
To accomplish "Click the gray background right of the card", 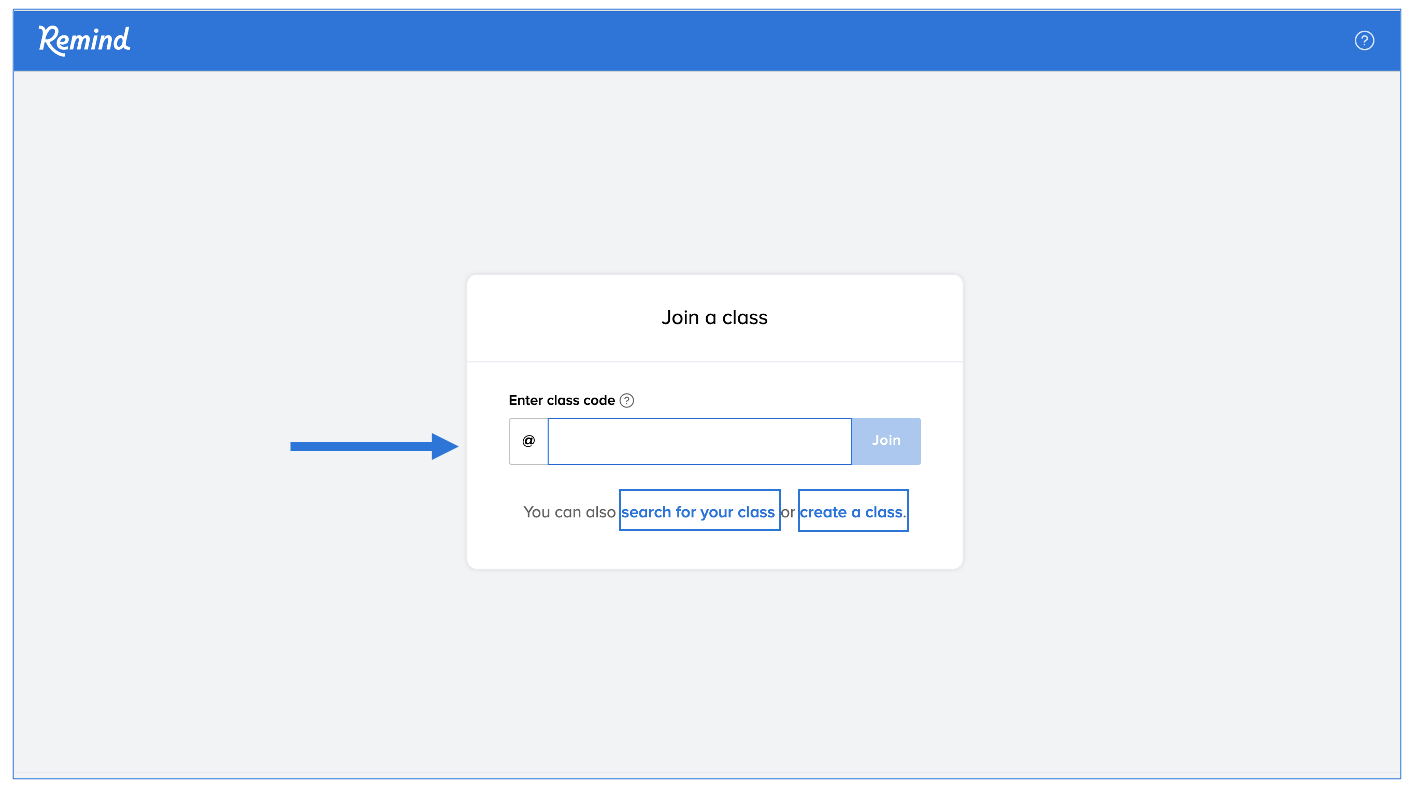I will point(1180,420).
